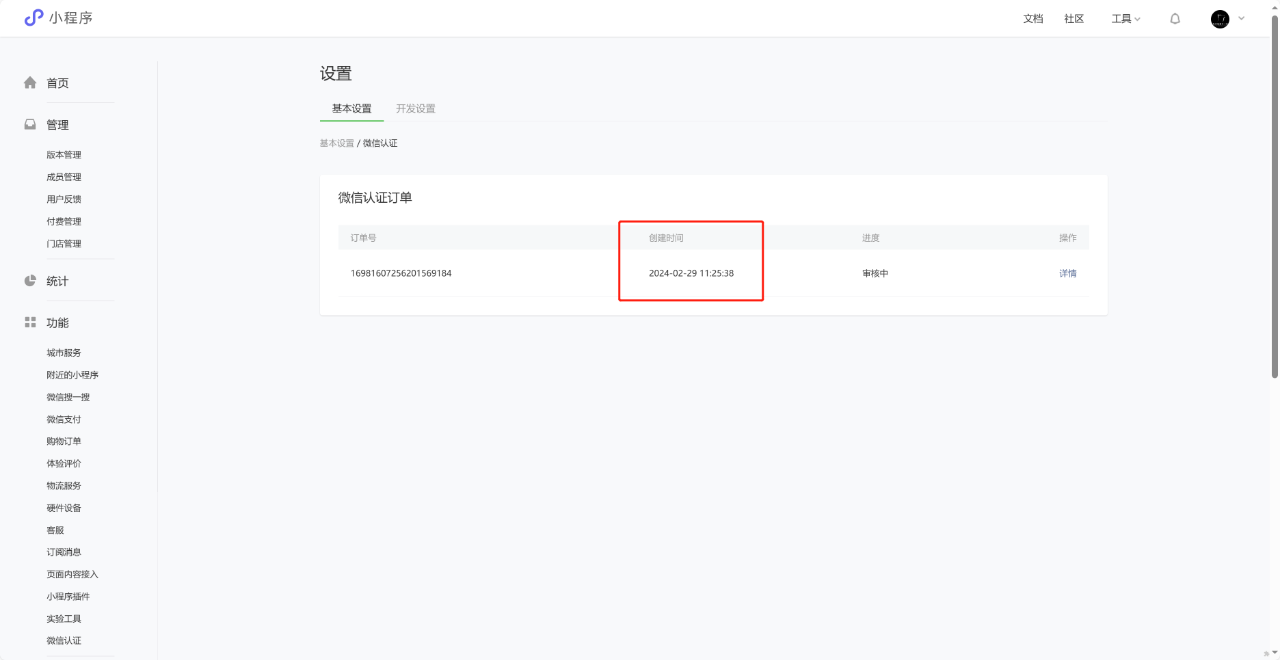Click the account avatar icon
Viewport: 1280px width, 660px height.
(1220, 19)
